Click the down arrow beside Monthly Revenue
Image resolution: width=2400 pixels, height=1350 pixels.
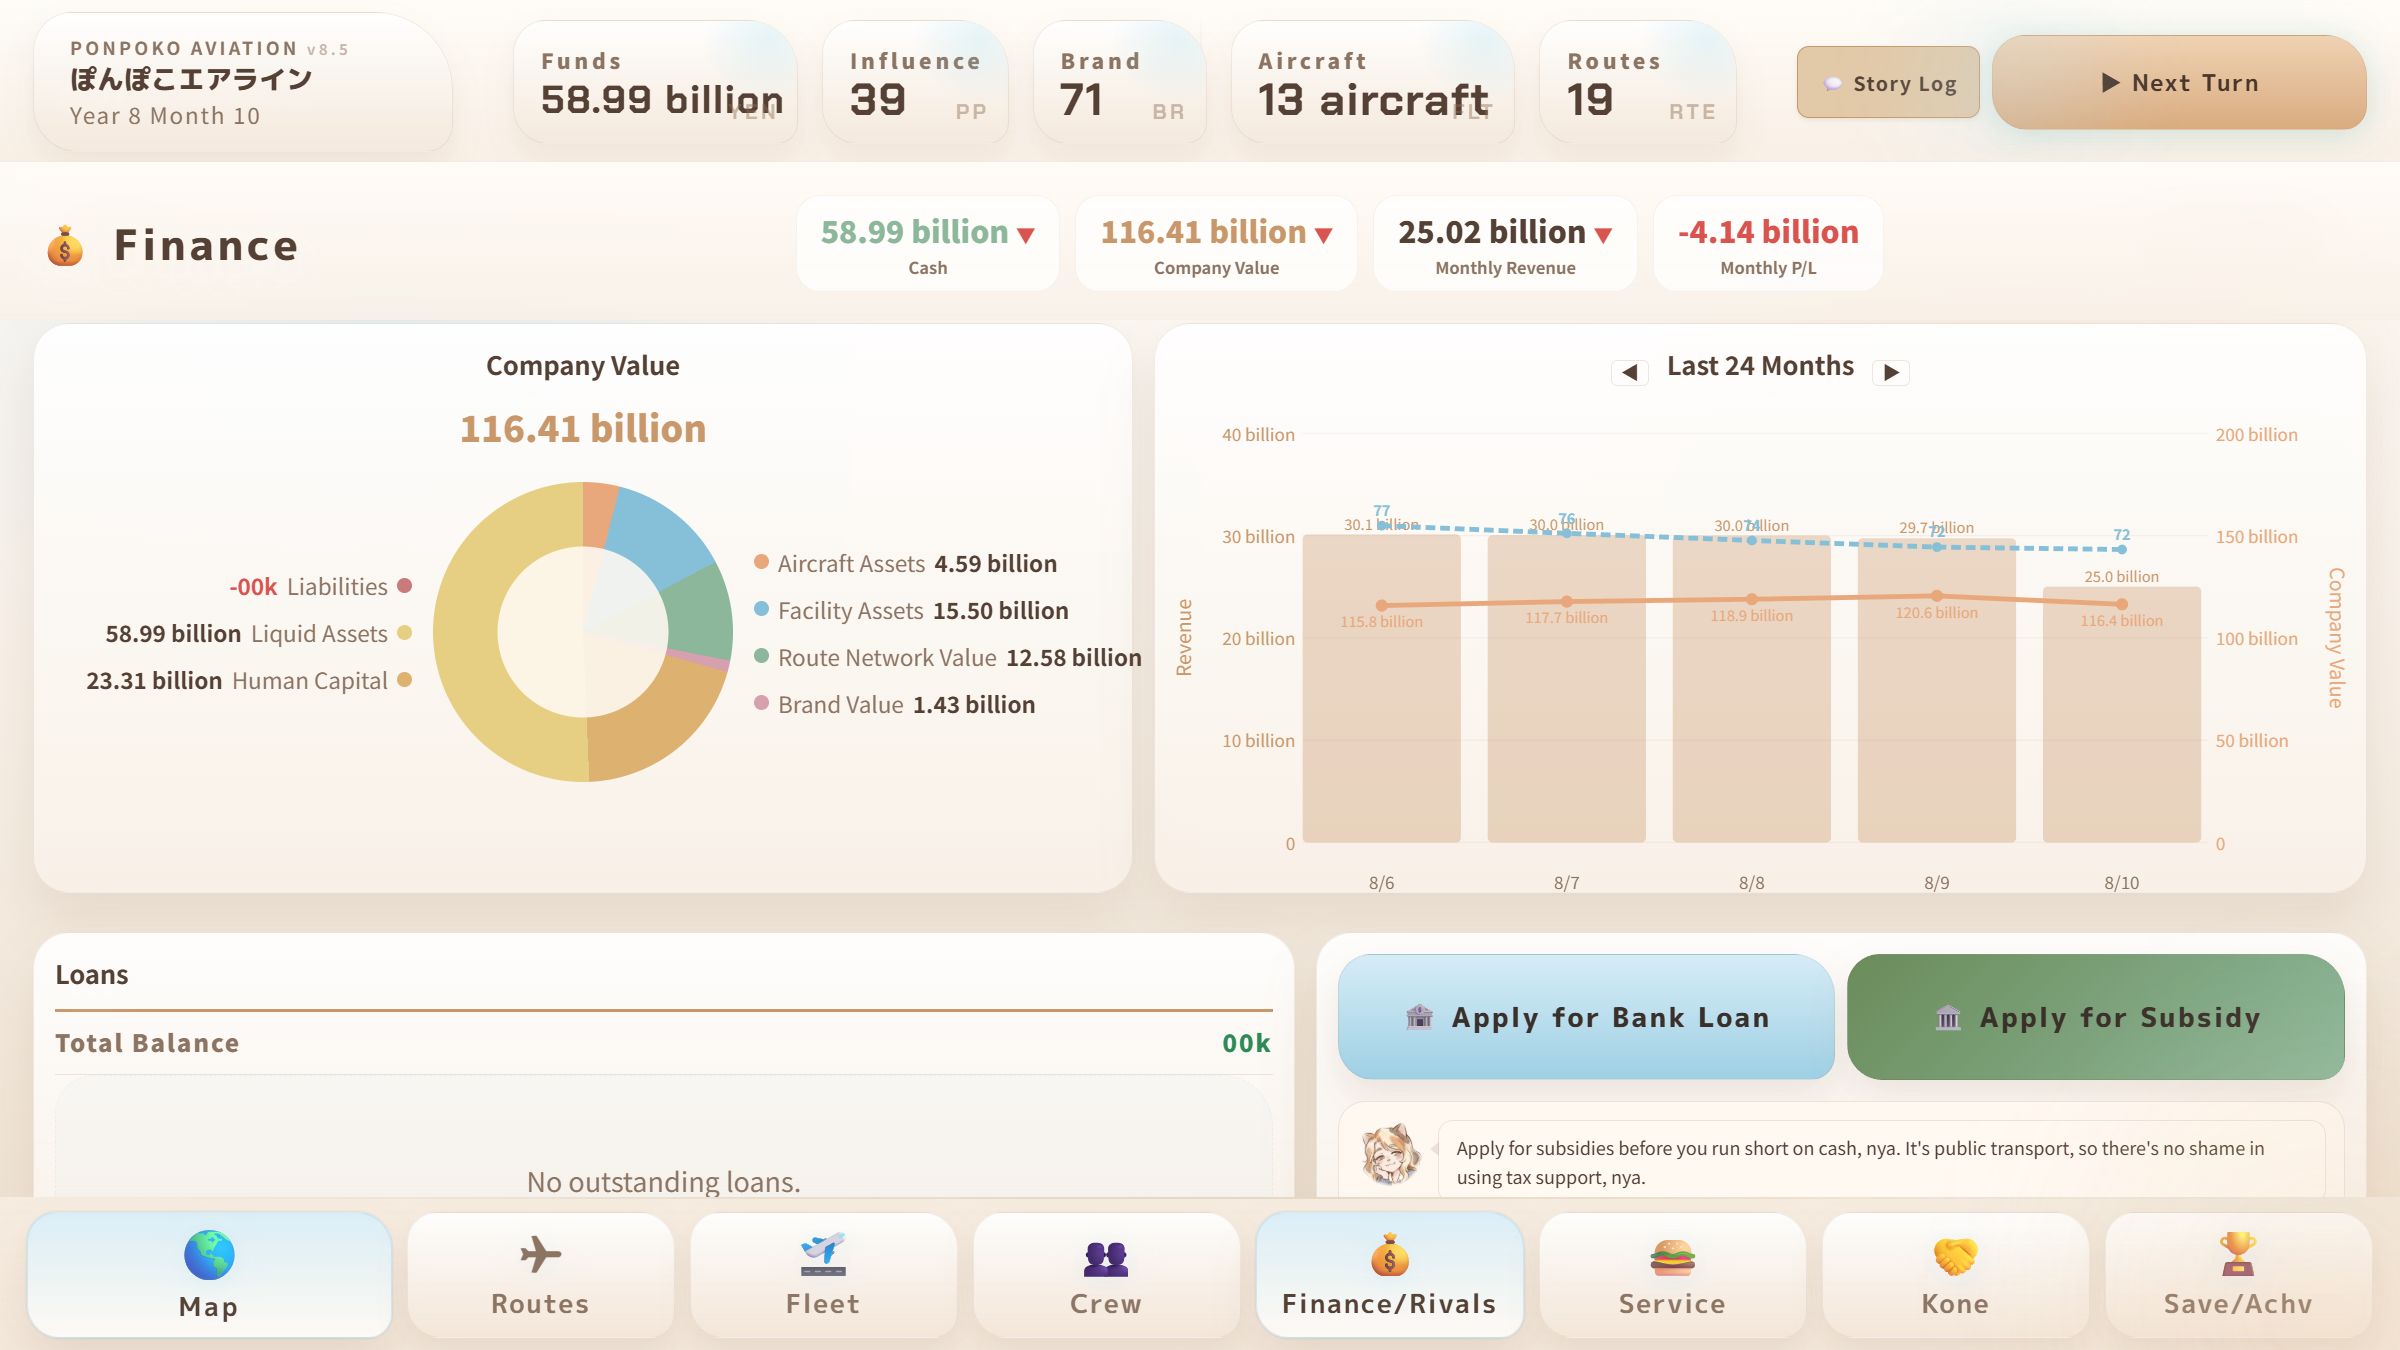pyautogui.click(x=1603, y=235)
